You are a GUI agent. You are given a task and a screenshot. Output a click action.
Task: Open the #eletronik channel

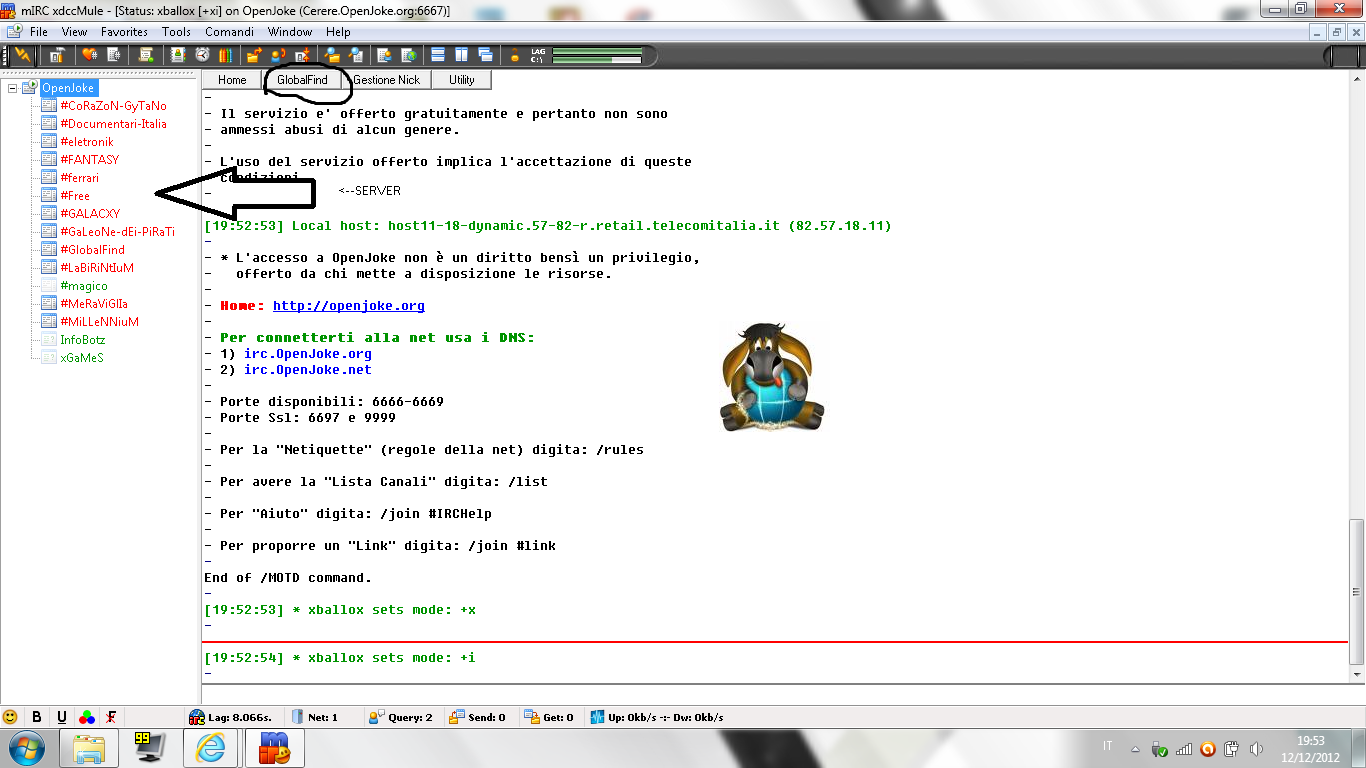click(x=87, y=142)
